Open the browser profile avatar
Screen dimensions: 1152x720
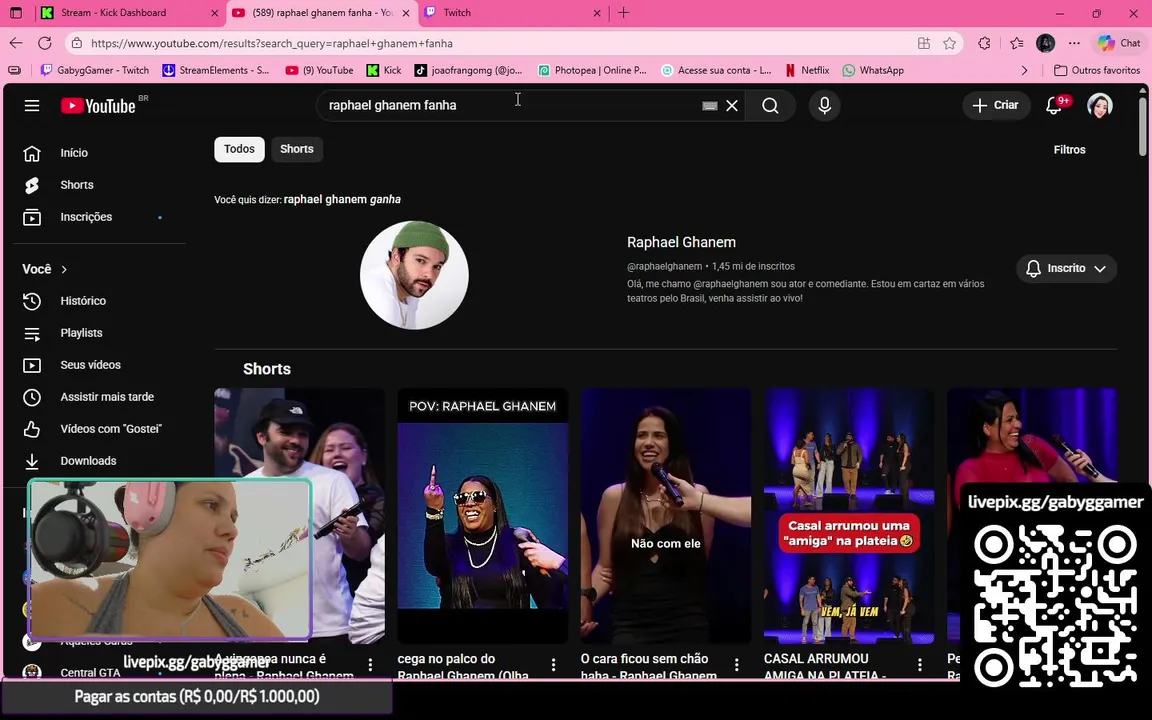1045,43
